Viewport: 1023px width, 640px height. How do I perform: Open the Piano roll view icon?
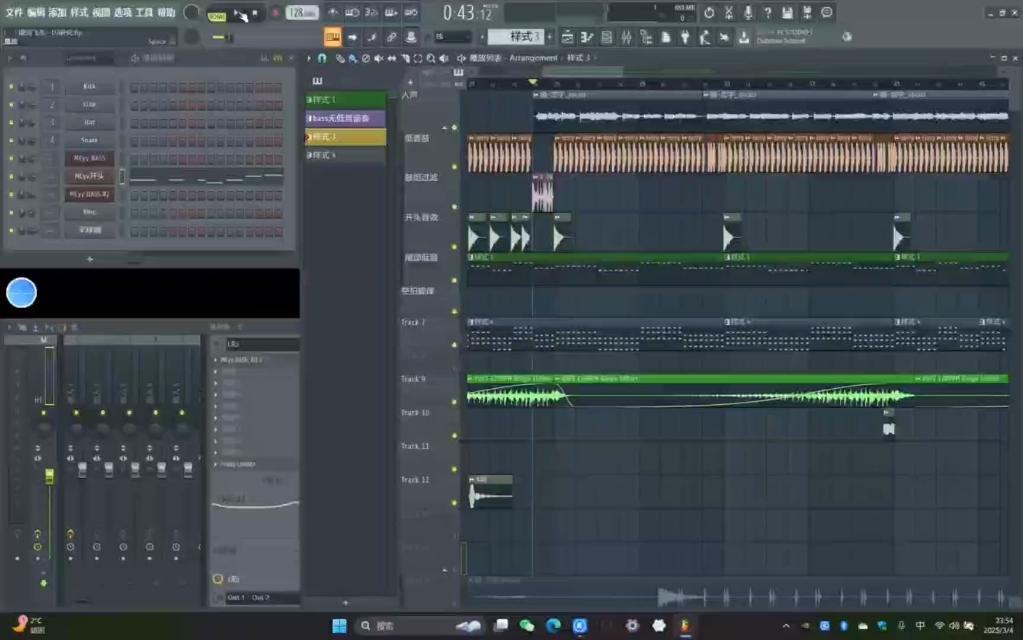pos(584,37)
